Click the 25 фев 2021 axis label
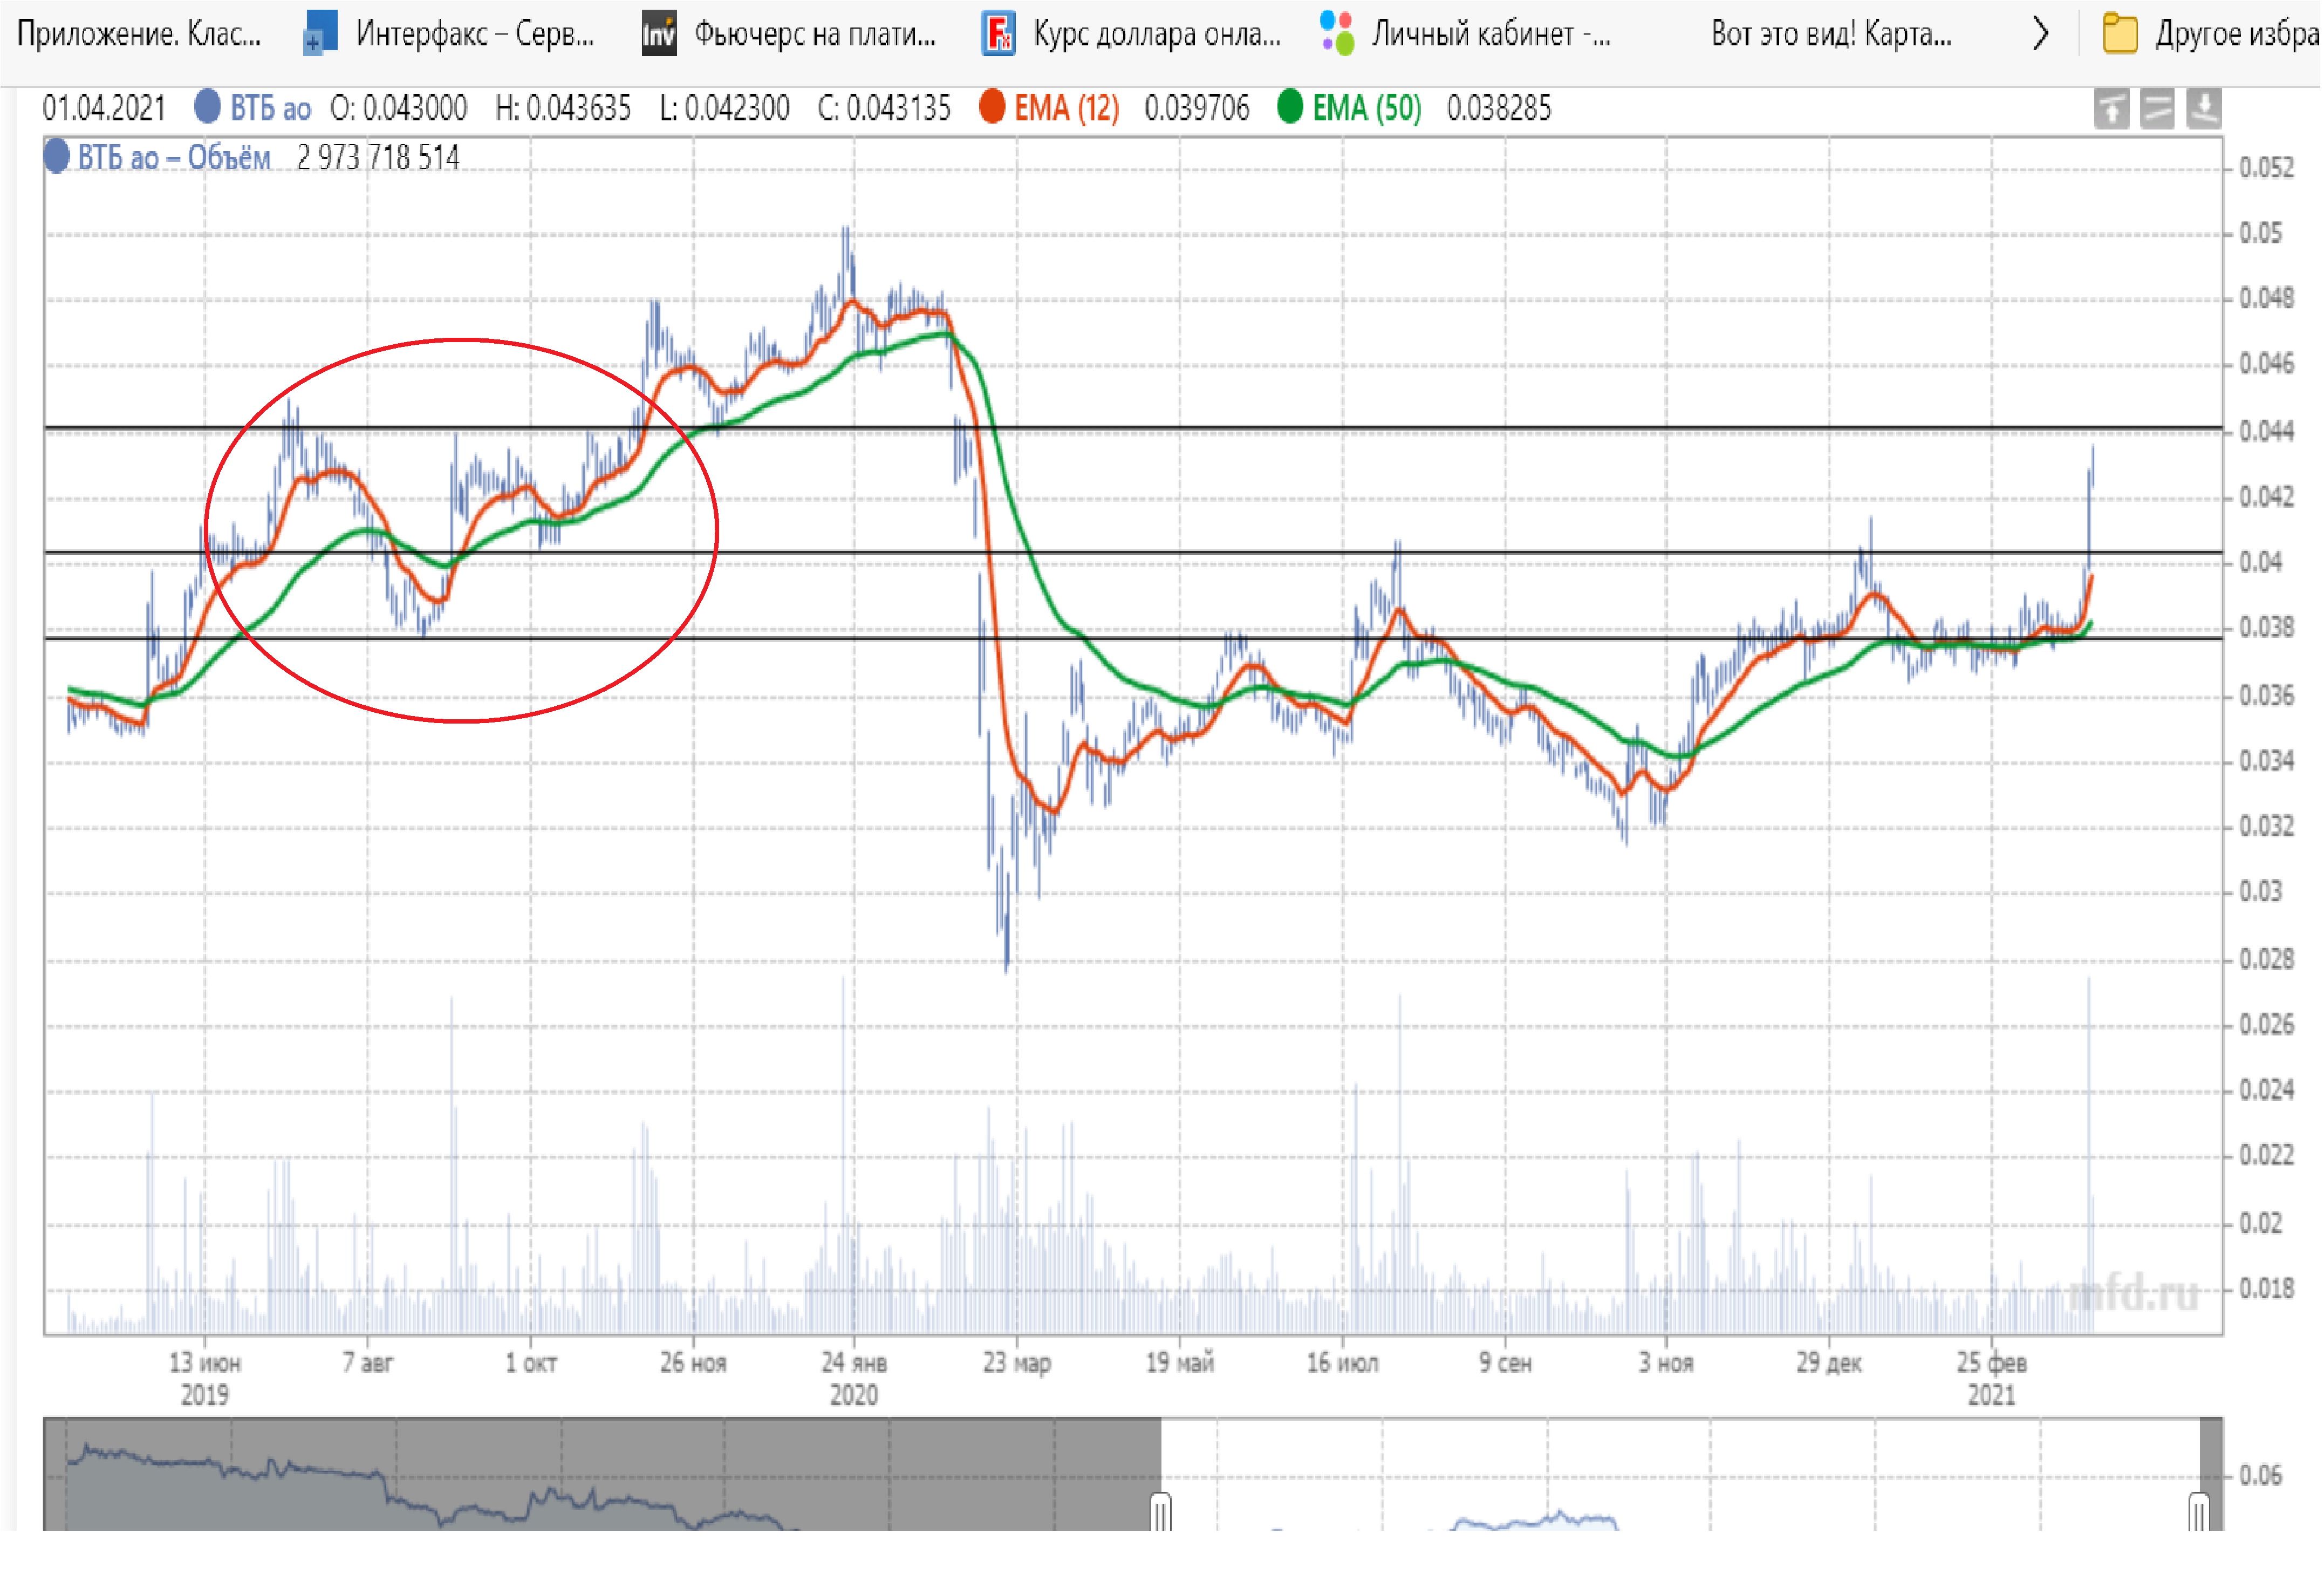 (x=1992, y=1378)
